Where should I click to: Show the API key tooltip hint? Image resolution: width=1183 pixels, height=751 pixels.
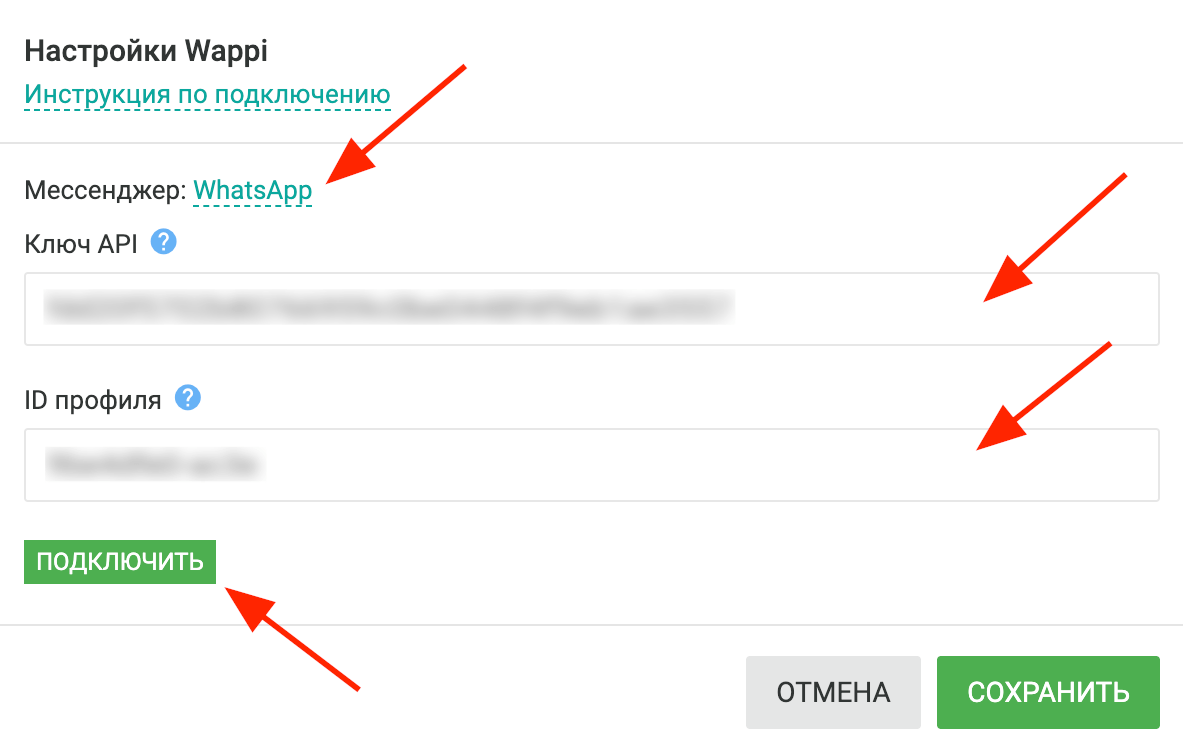(164, 242)
